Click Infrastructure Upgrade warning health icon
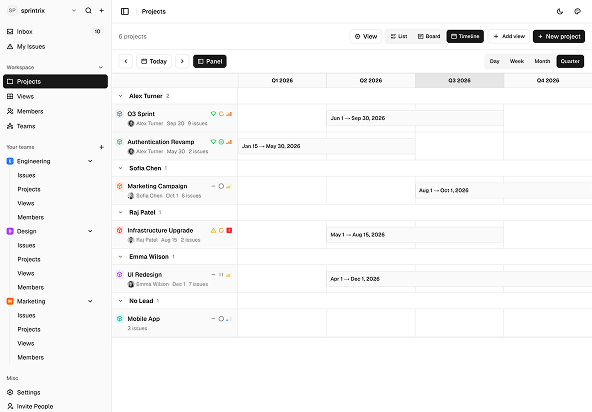592x412 pixels. (213, 230)
